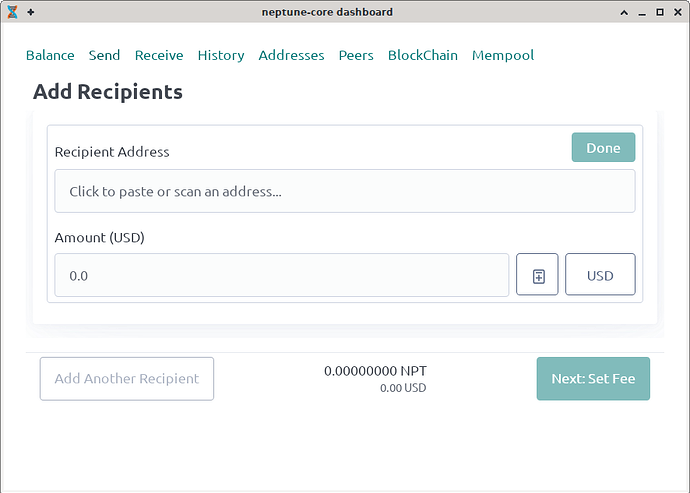Click into the Amount (USD) field
Screen dimensions: 690x493
[281, 275]
